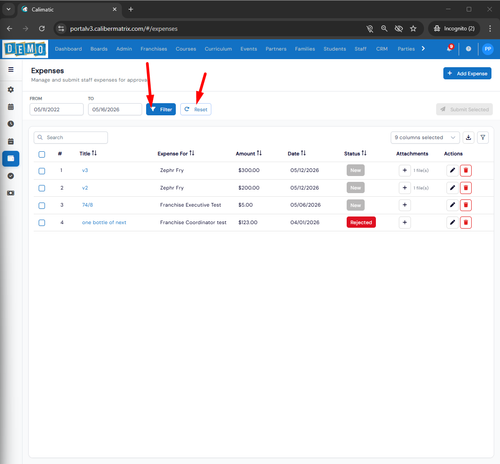Open the money bill icon in sidebar

tap(11, 193)
